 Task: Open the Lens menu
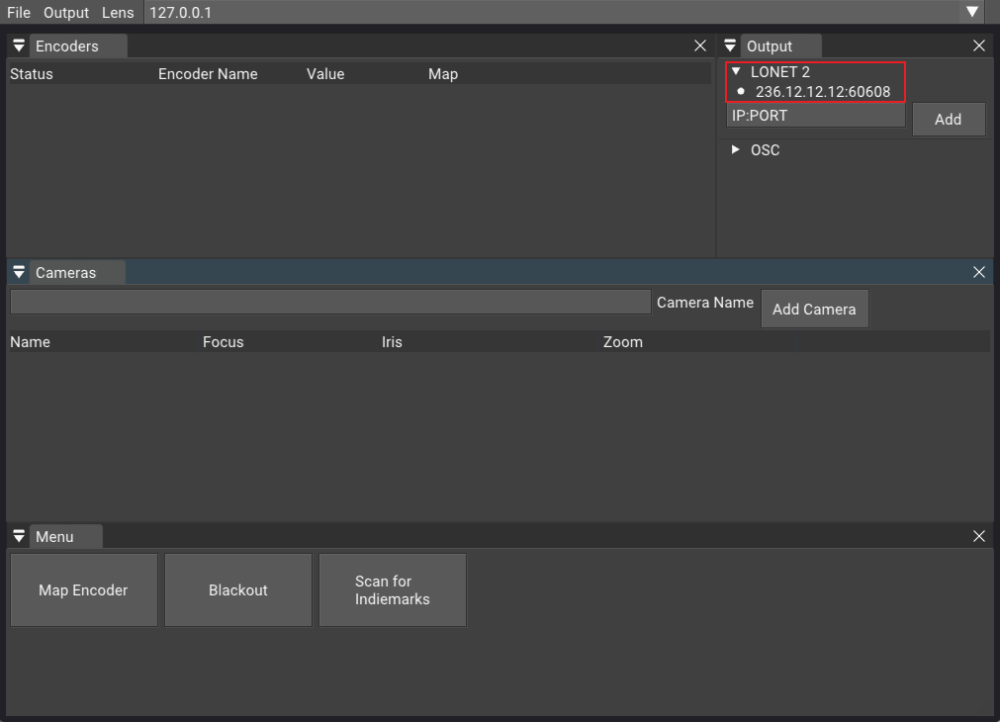point(118,13)
